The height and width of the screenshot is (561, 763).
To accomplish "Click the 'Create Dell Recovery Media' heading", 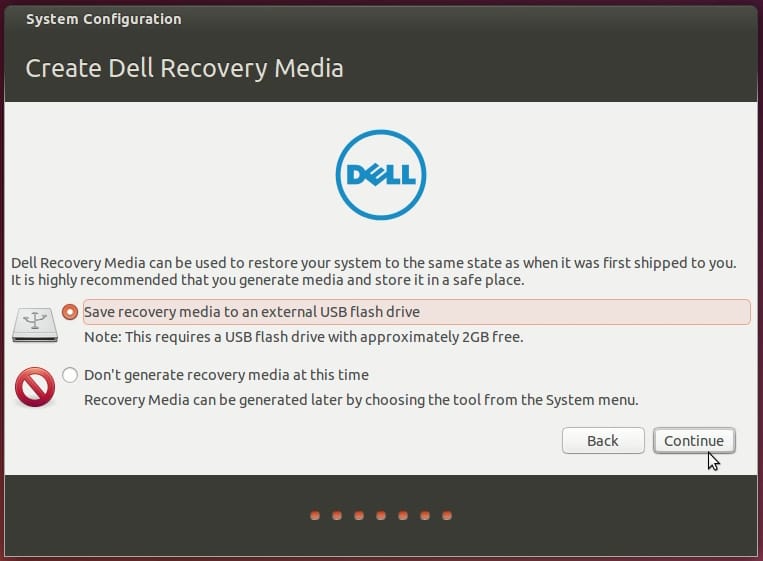I will (184, 69).
